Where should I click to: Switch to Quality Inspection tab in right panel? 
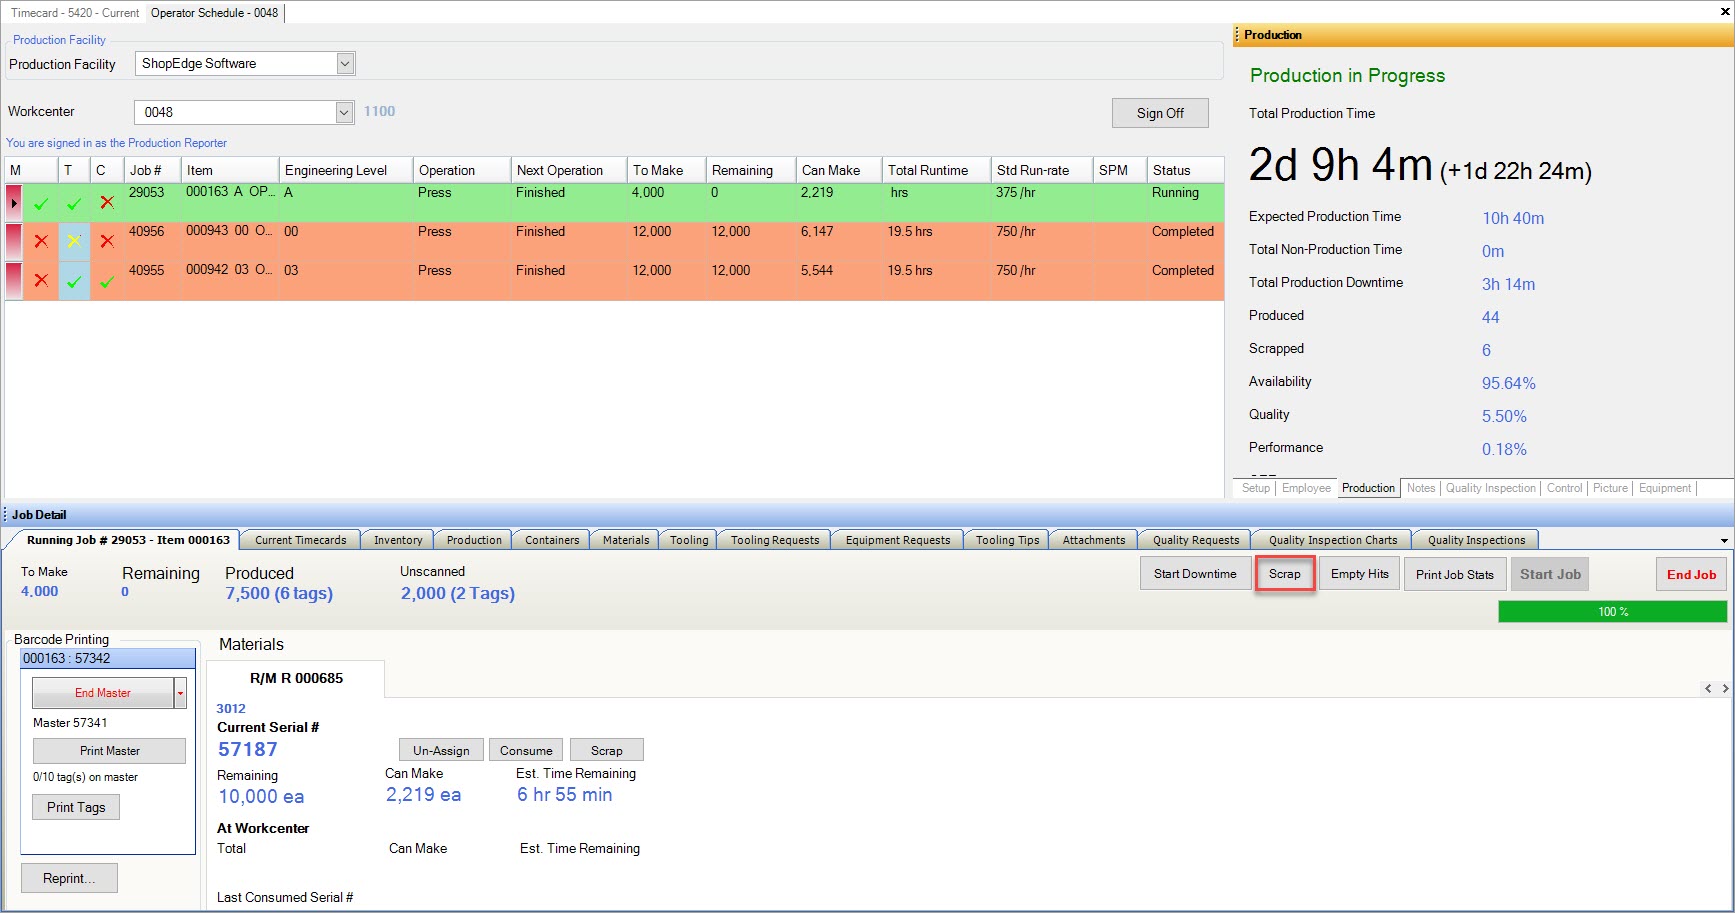tap(1491, 488)
